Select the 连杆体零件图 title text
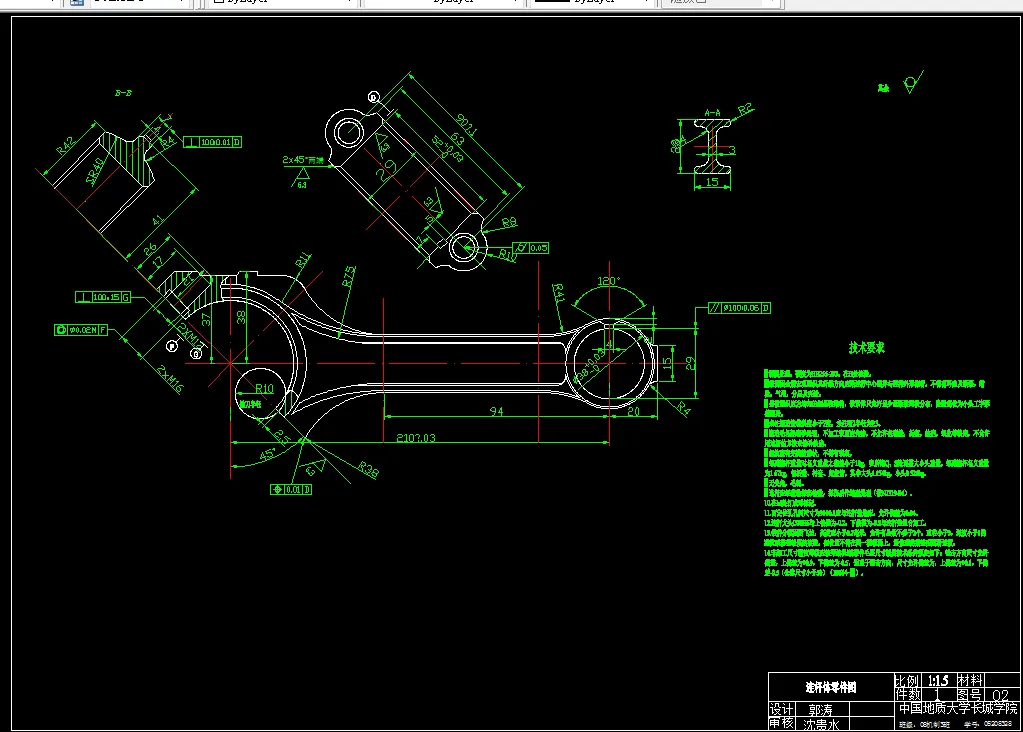The width and height of the screenshot is (1023, 732). [830, 687]
